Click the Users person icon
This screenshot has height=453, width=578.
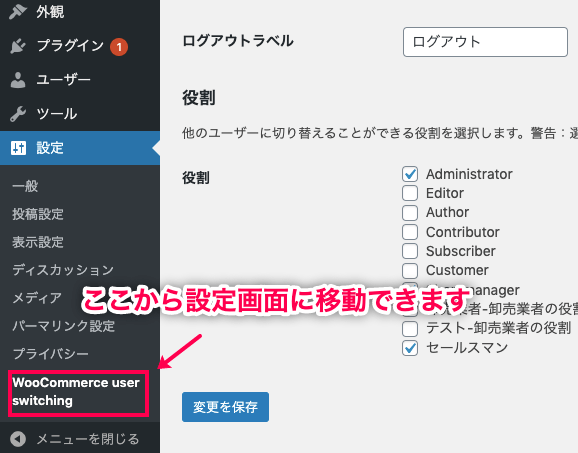pos(18,80)
